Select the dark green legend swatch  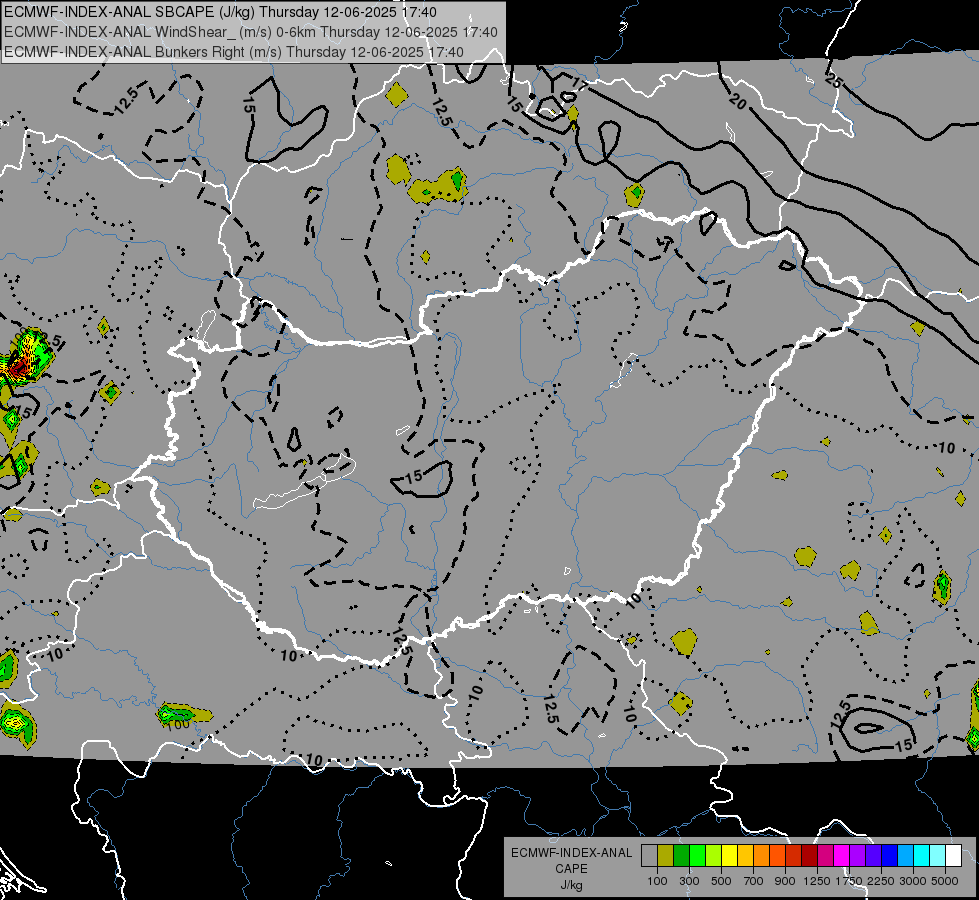click(x=681, y=856)
